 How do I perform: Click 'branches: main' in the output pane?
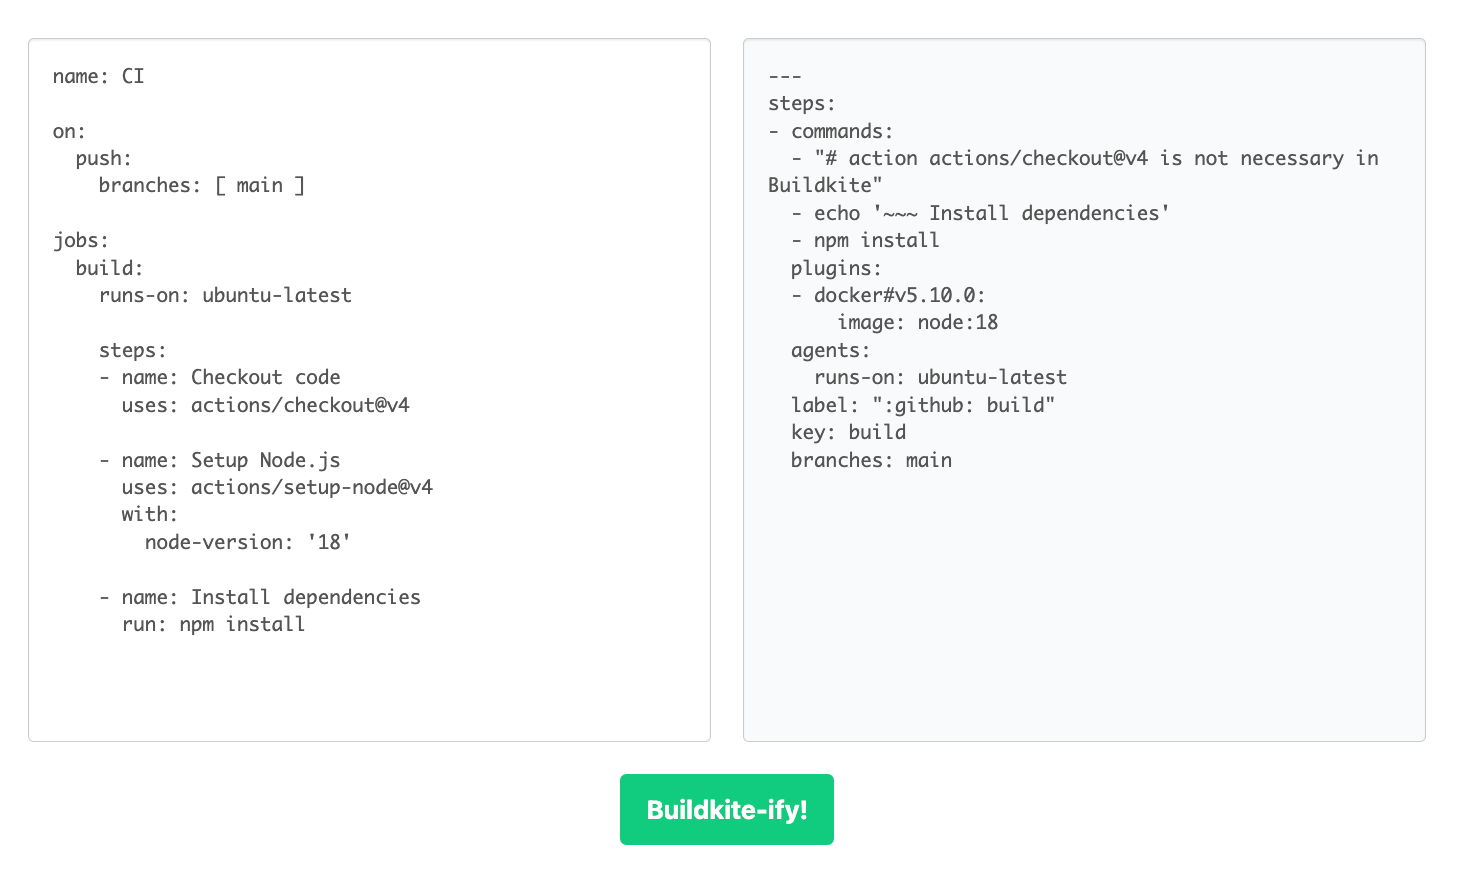click(871, 460)
